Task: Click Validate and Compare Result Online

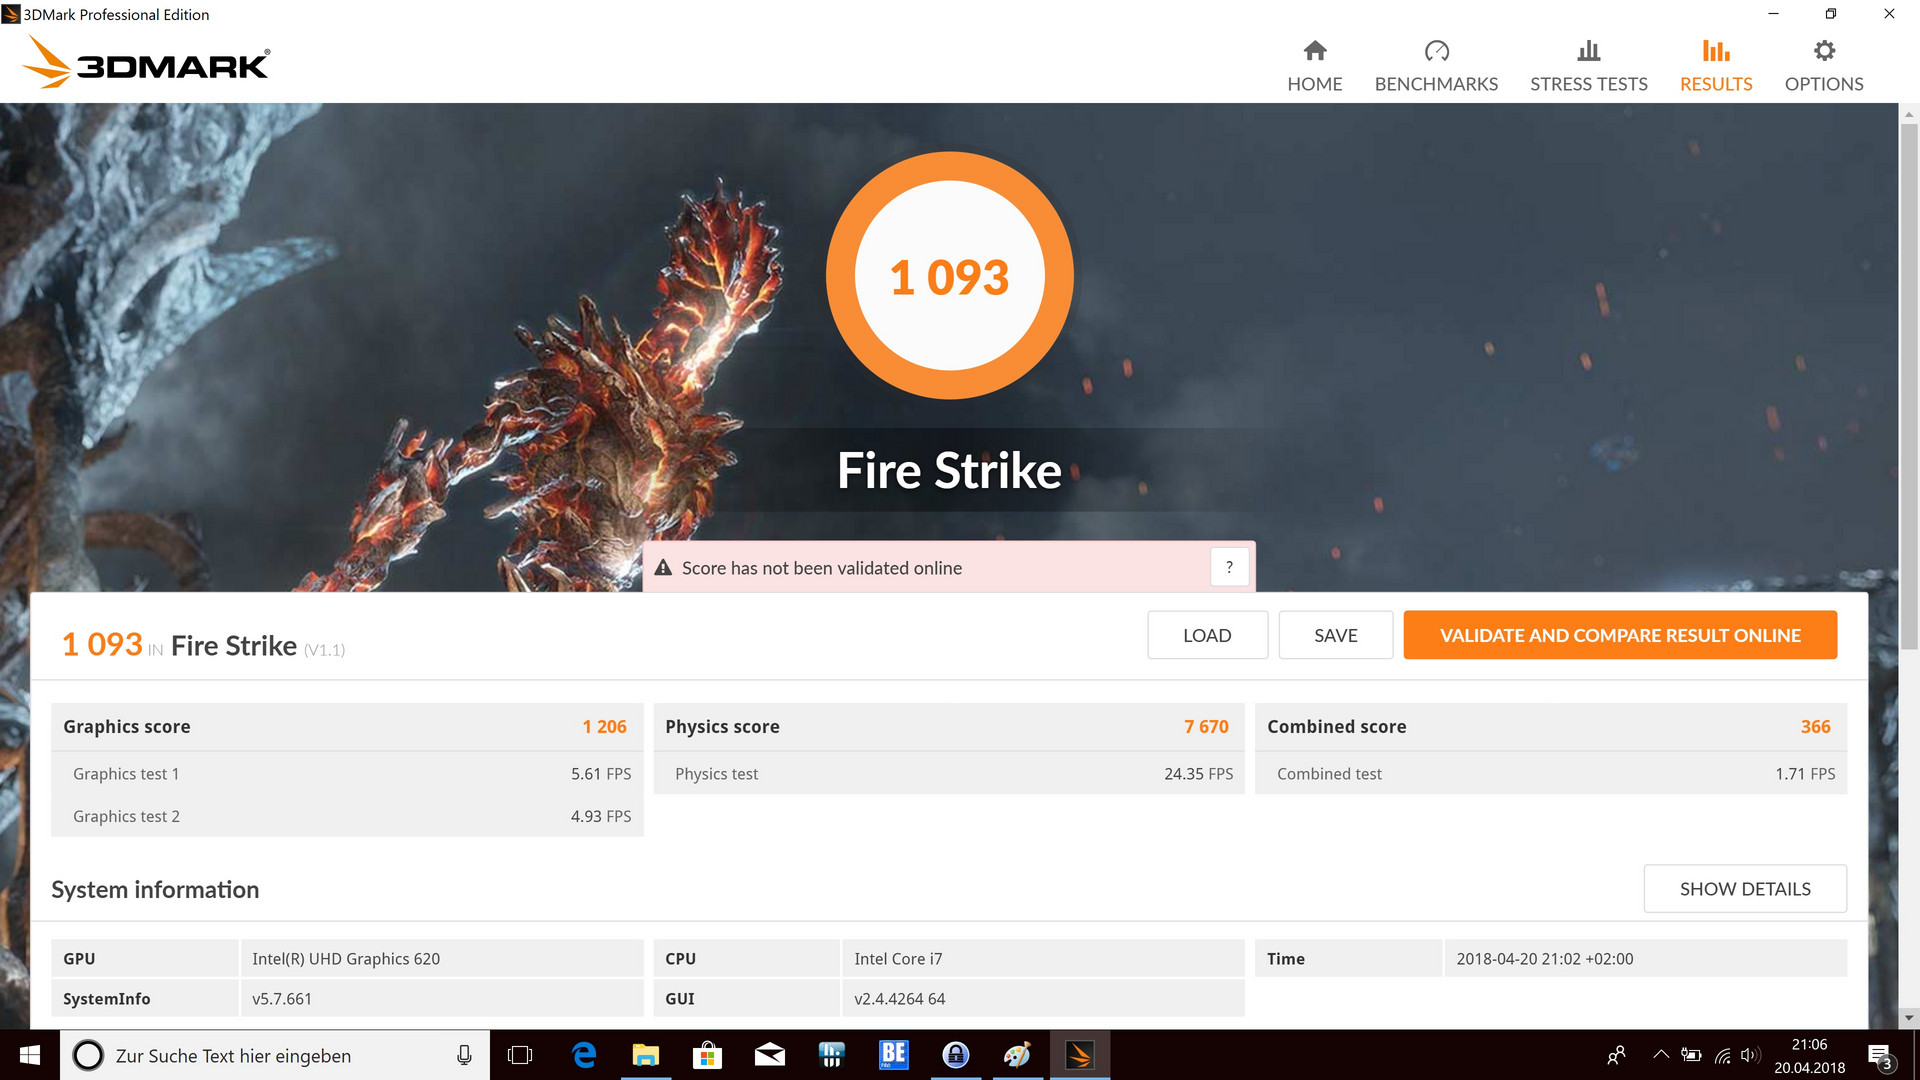Action: coord(1619,635)
